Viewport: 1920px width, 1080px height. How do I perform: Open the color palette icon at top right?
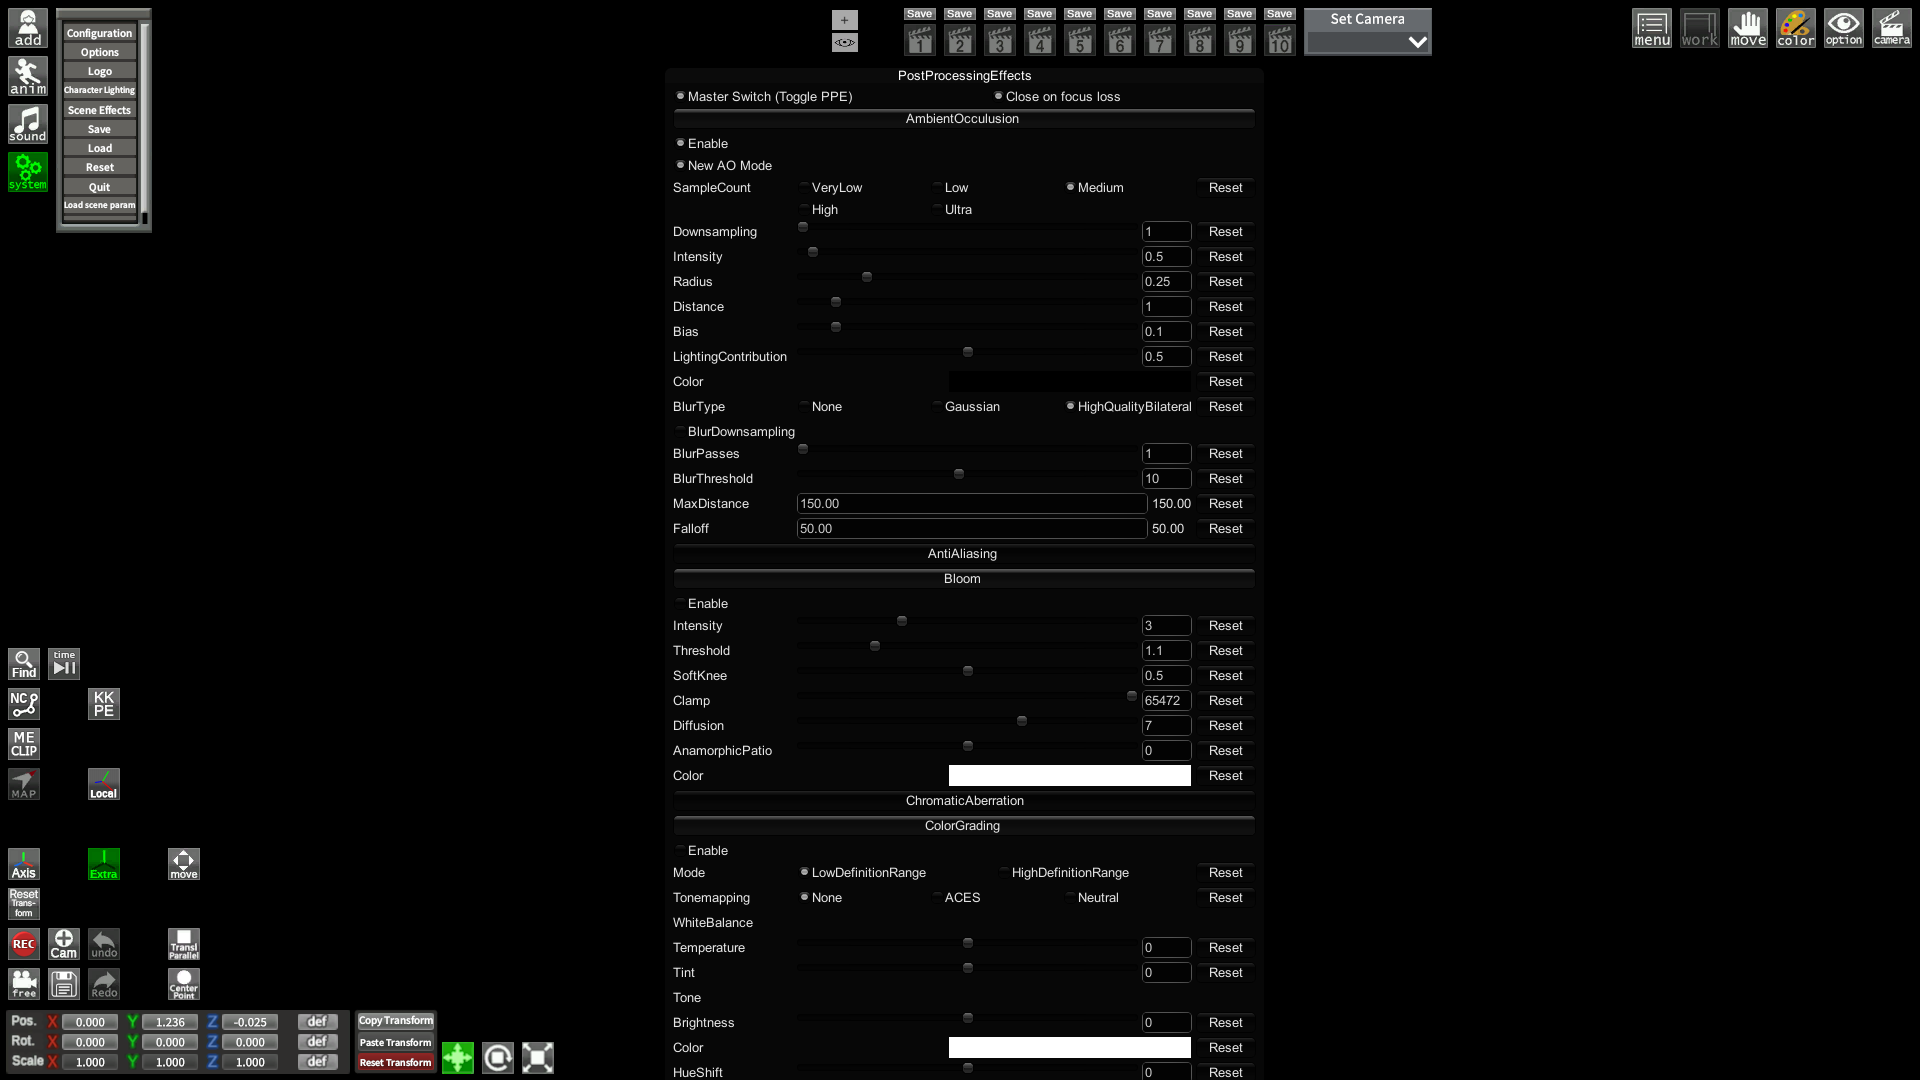1795,28
